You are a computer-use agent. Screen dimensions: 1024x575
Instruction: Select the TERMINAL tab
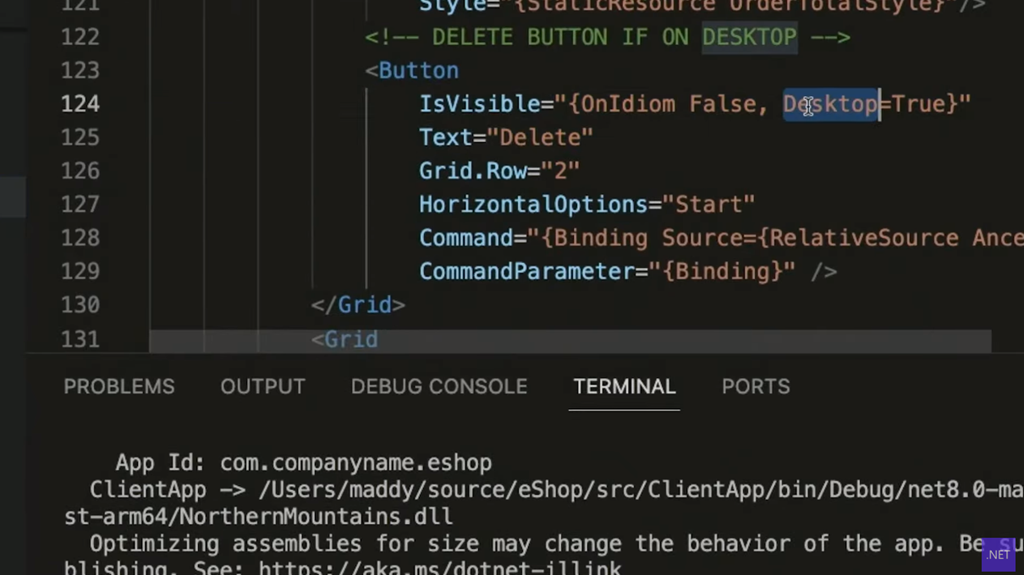click(x=624, y=386)
